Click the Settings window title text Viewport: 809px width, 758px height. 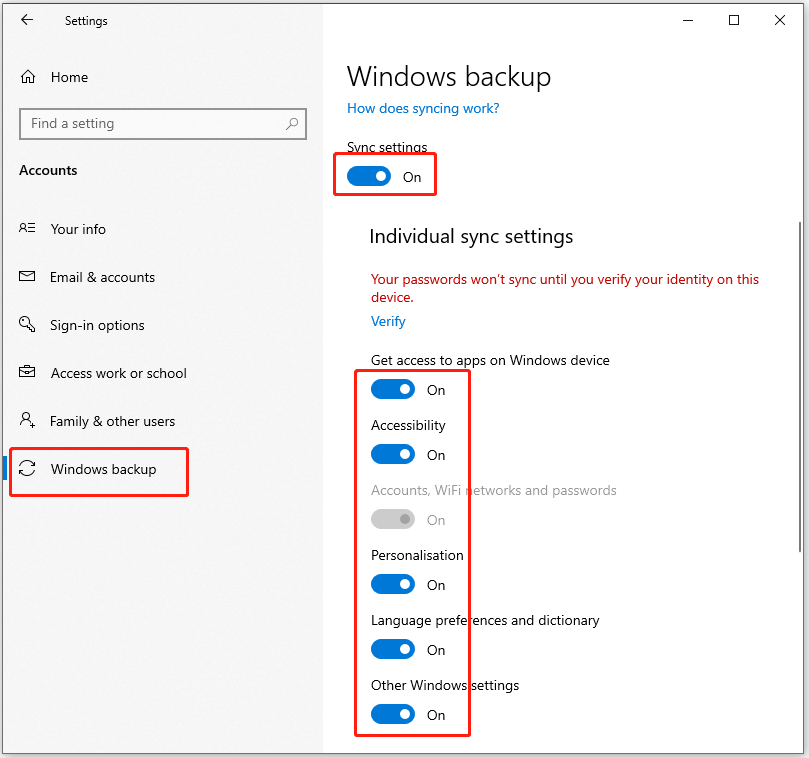pos(86,21)
